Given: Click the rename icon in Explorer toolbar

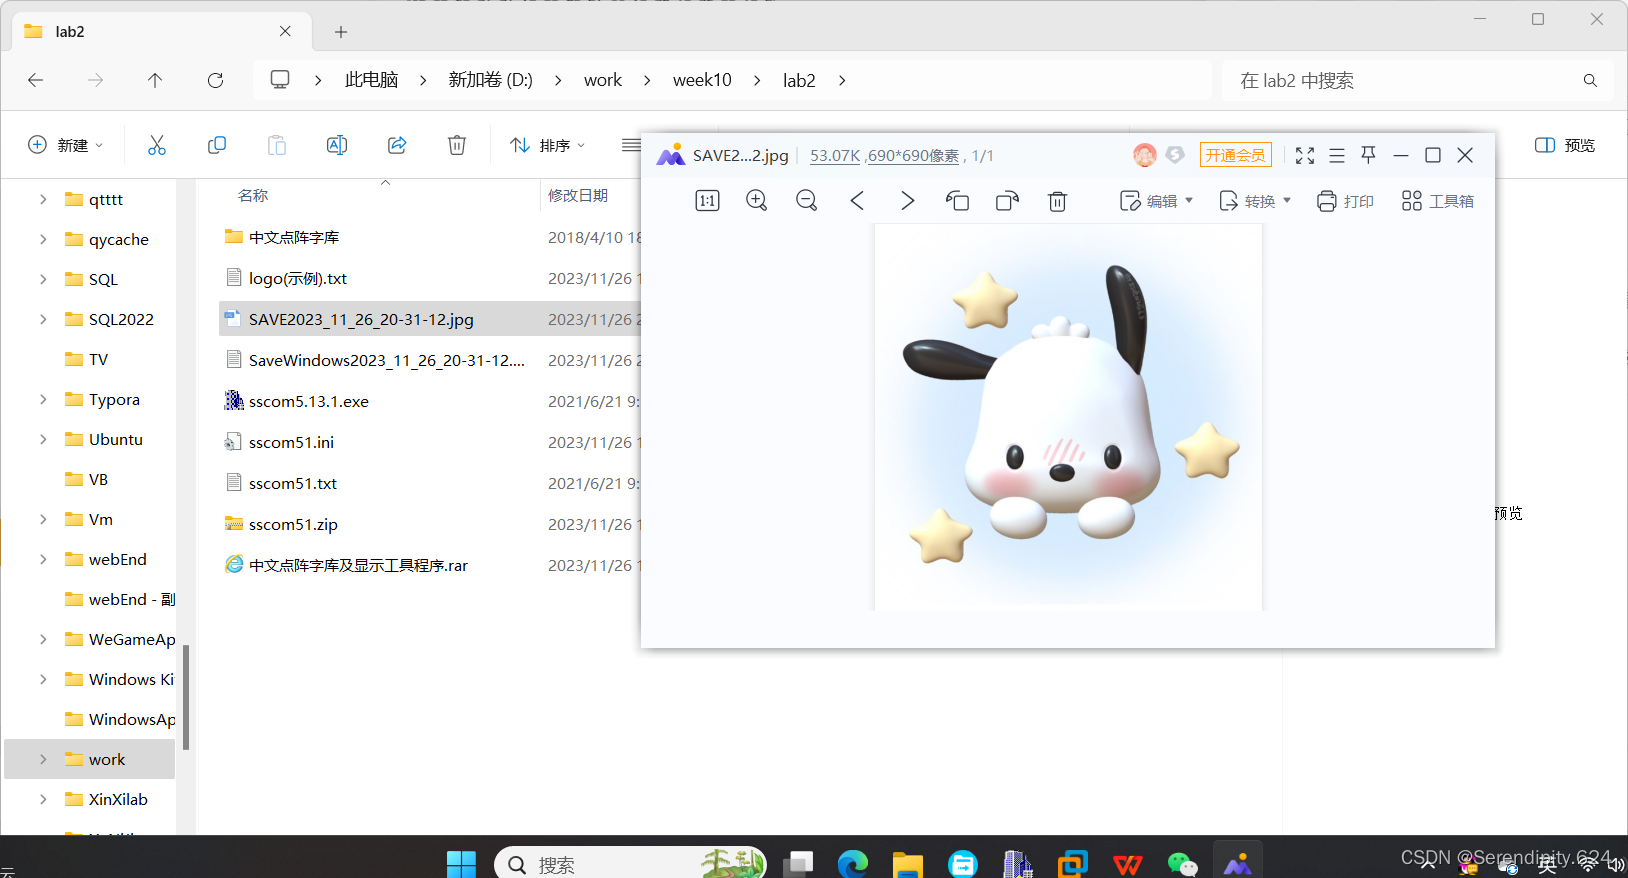Looking at the screenshot, I should (337, 145).
